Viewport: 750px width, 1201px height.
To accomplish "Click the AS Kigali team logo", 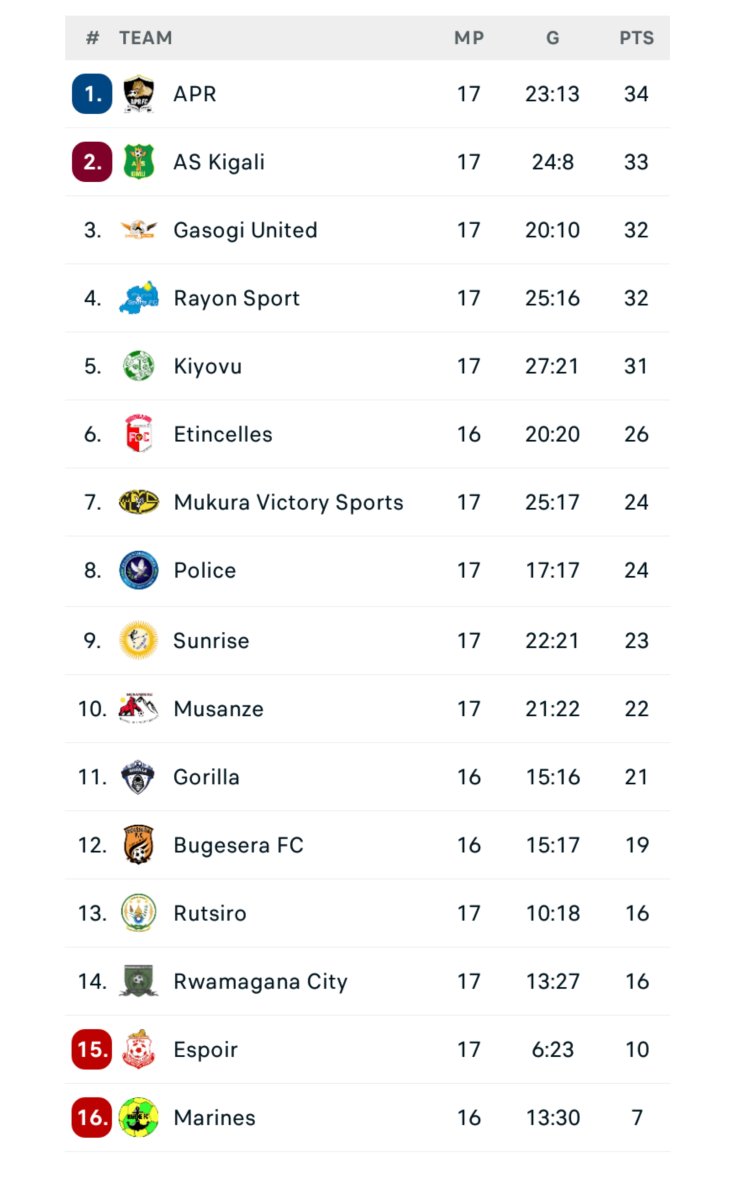I will [139, 162].
